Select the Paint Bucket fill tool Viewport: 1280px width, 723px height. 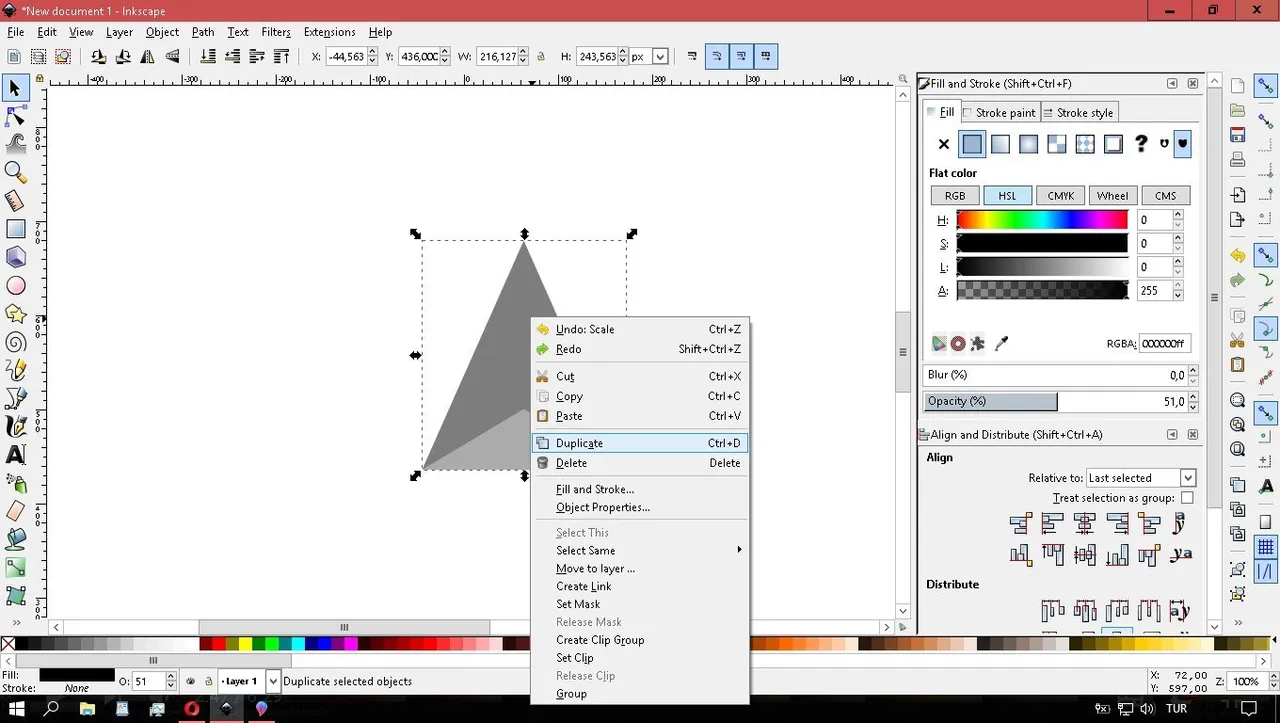click(15, 539)
